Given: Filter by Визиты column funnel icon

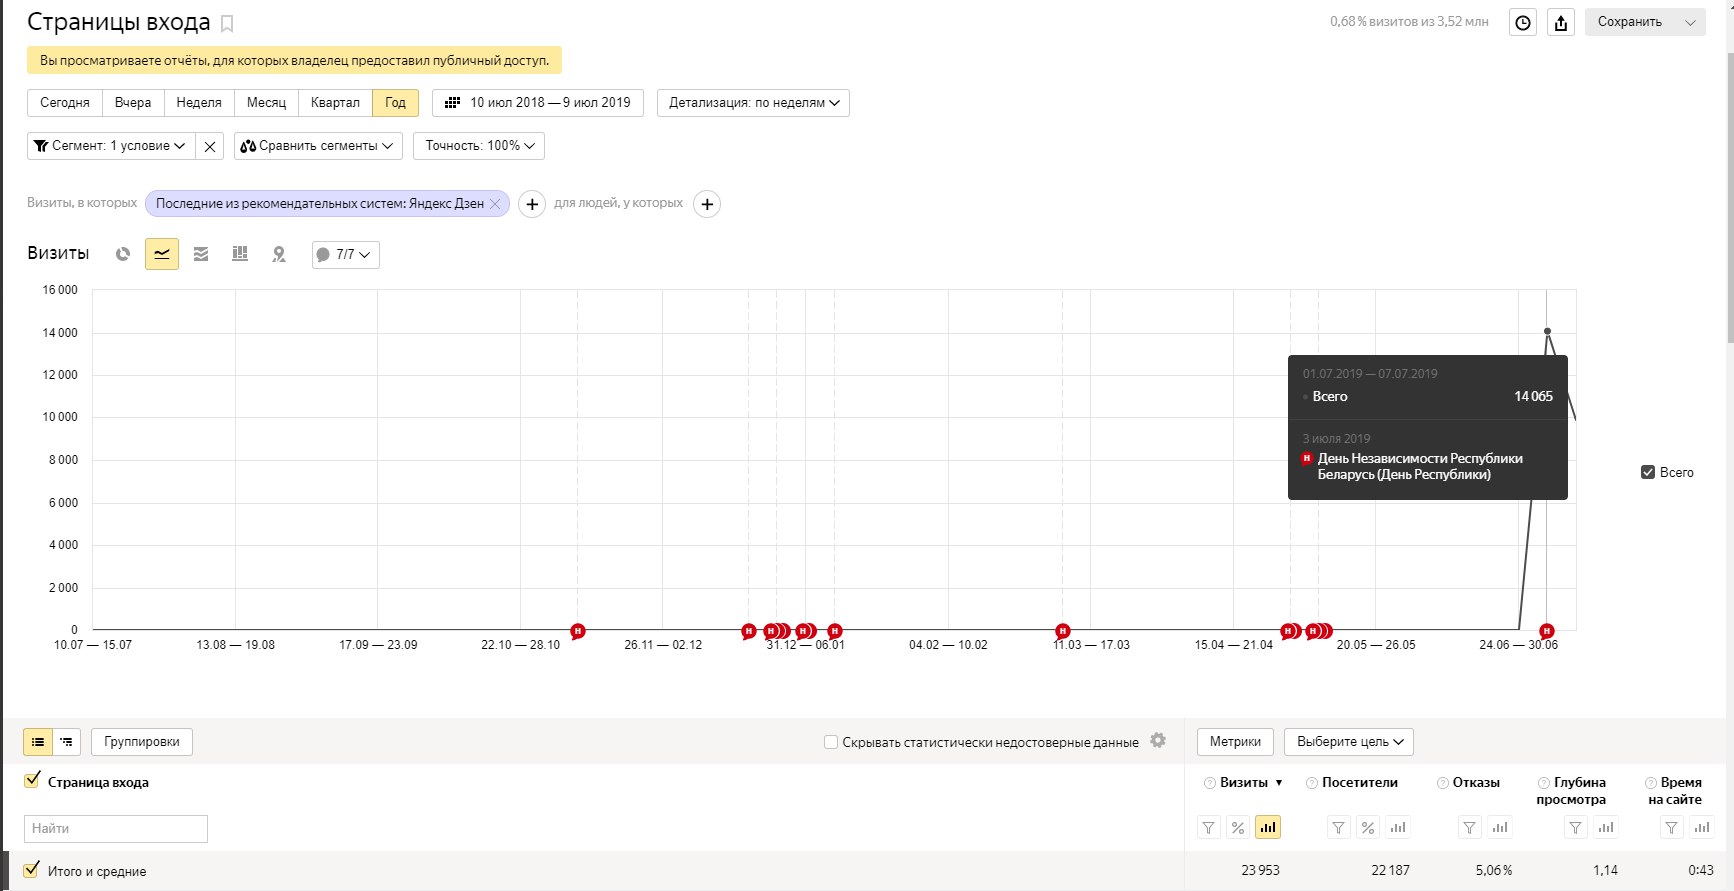Looking at the screenshot, I should click(1209, 828).
